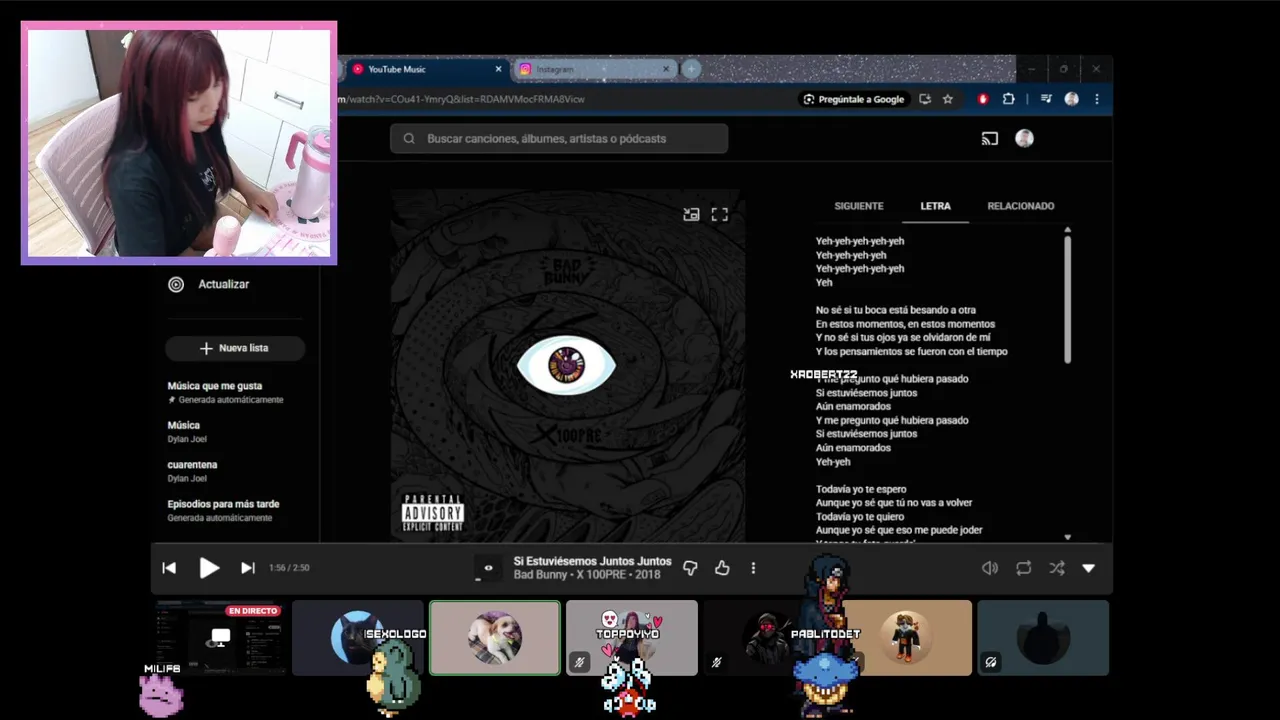The width and height of the screenshot is (1280, 720).
Task: Click the lyrics scrollbar down arrow
Action: tap(1067, 537)
